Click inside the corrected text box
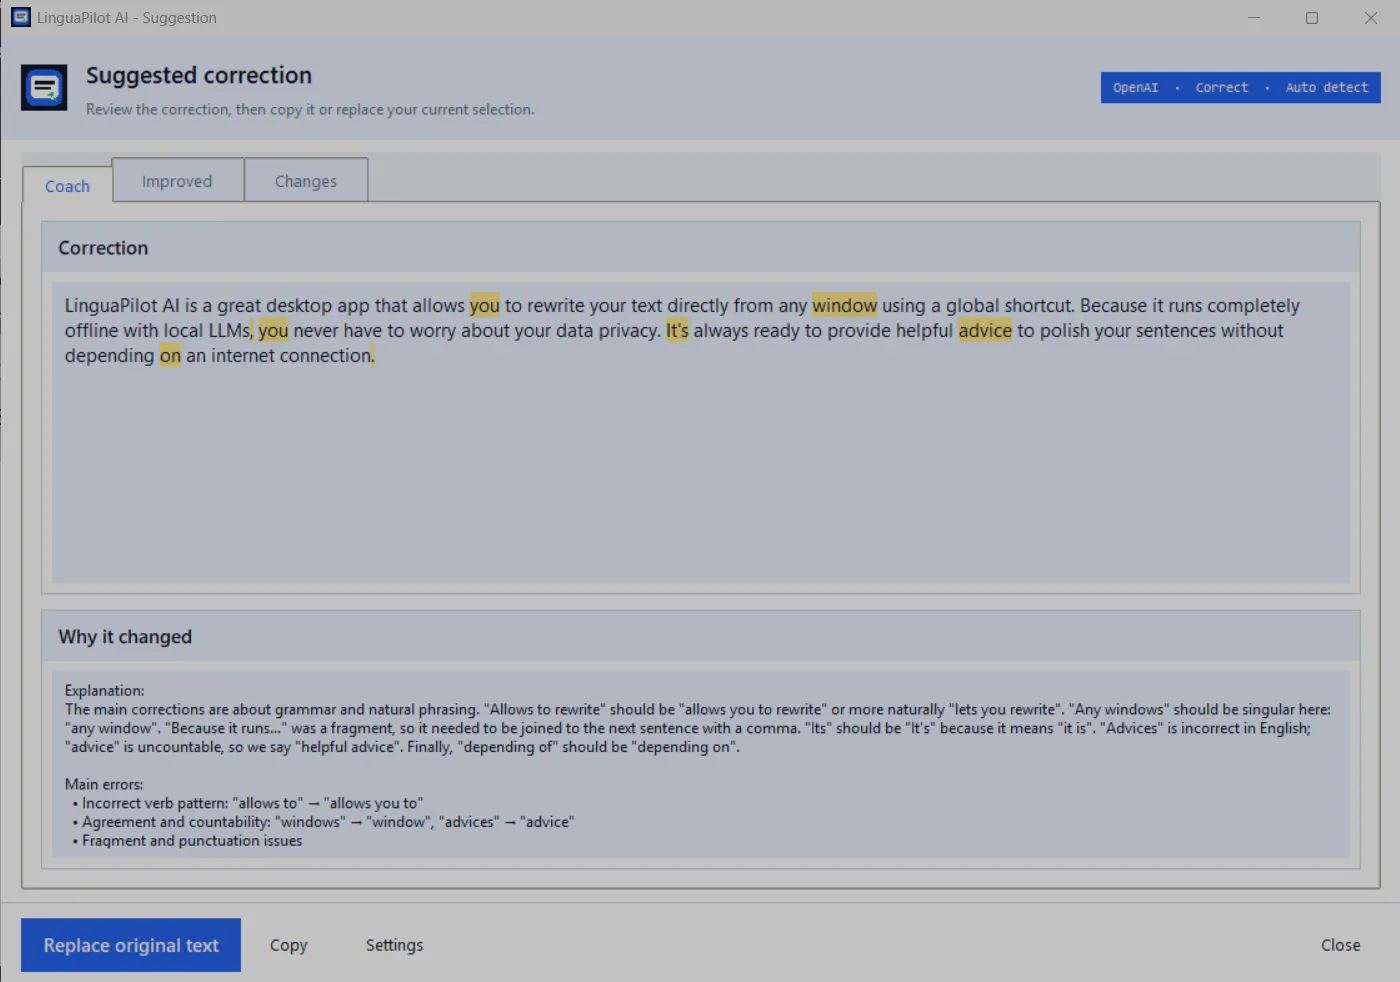 (x=700, y=432)
